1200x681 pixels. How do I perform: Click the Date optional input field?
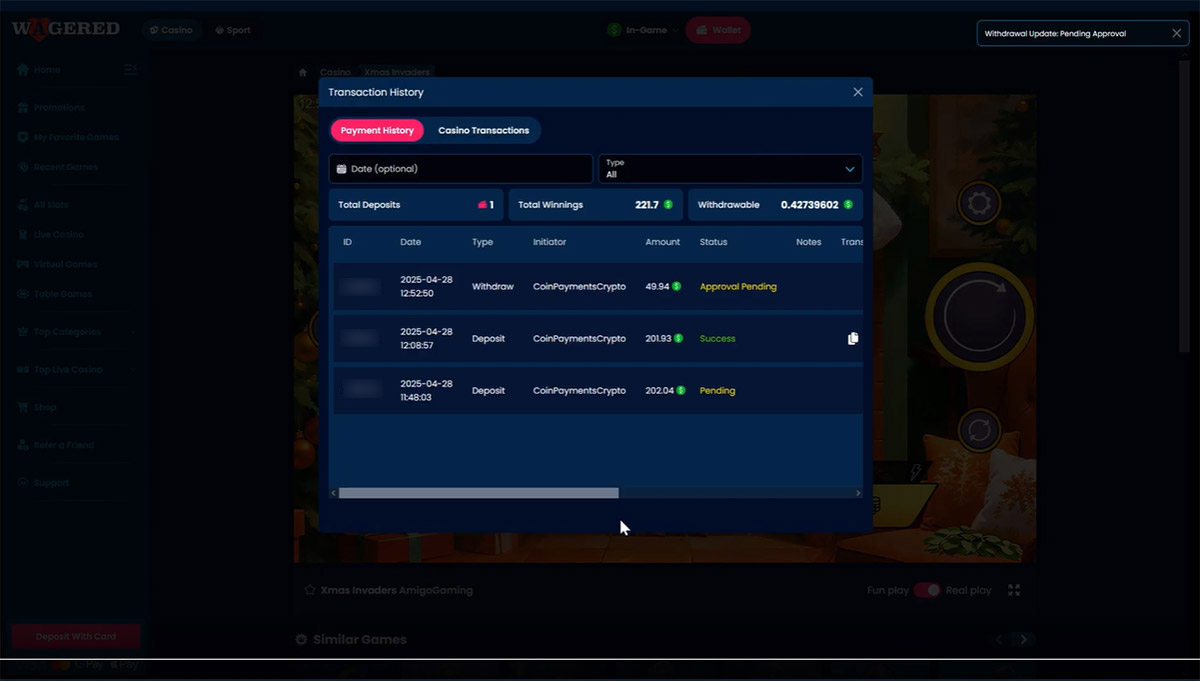pyautogui.click(x=461, y=168)
